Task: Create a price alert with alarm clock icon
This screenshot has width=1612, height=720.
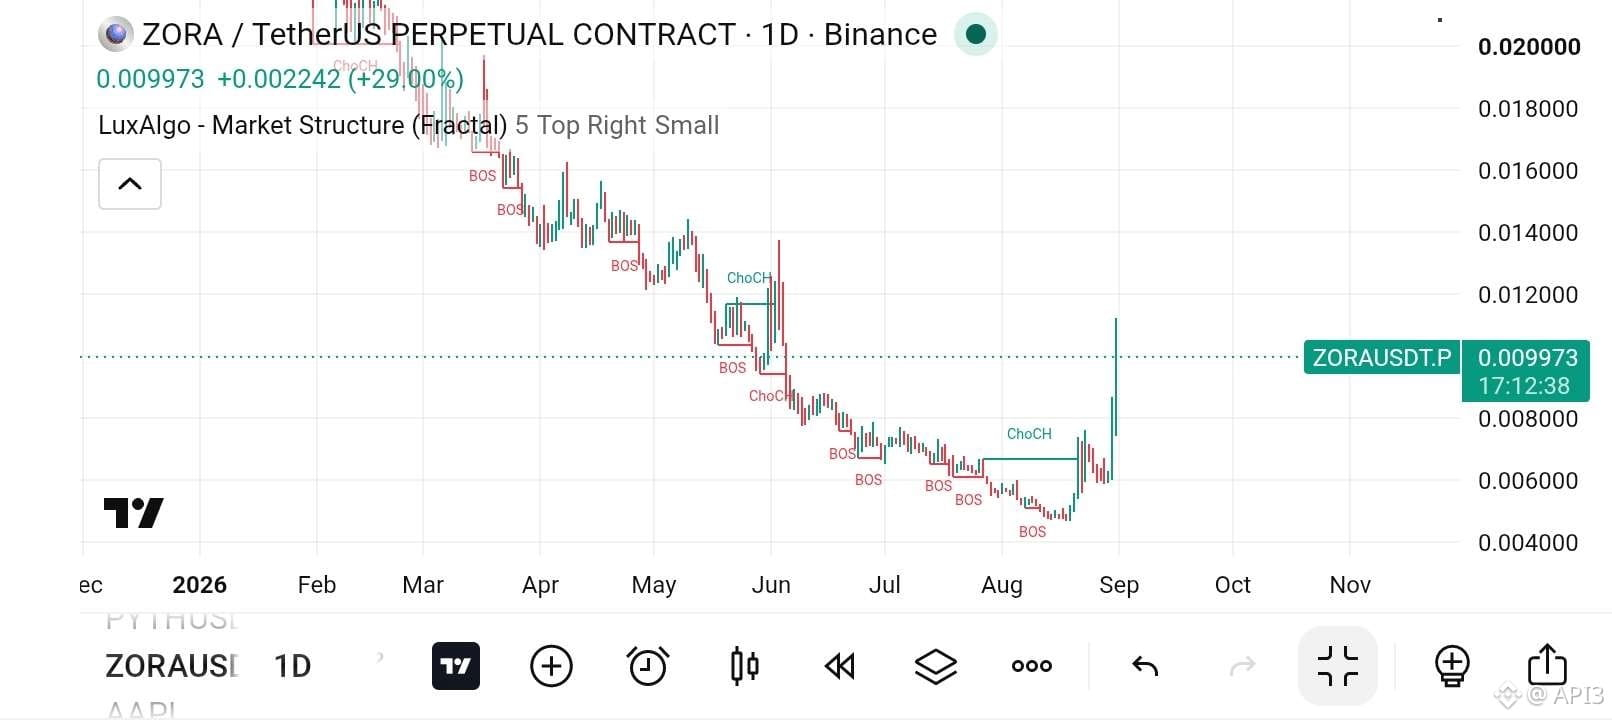Action: (x=647, y=666)
